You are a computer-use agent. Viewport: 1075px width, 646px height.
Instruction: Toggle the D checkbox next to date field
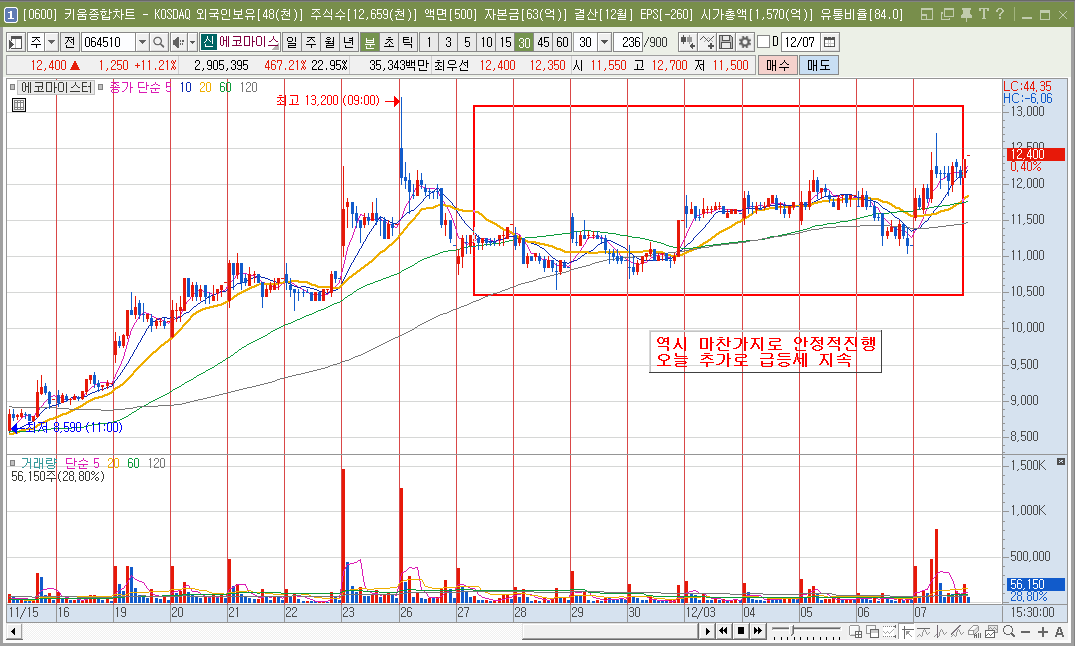pyautogui.click(x=764, y=42)
